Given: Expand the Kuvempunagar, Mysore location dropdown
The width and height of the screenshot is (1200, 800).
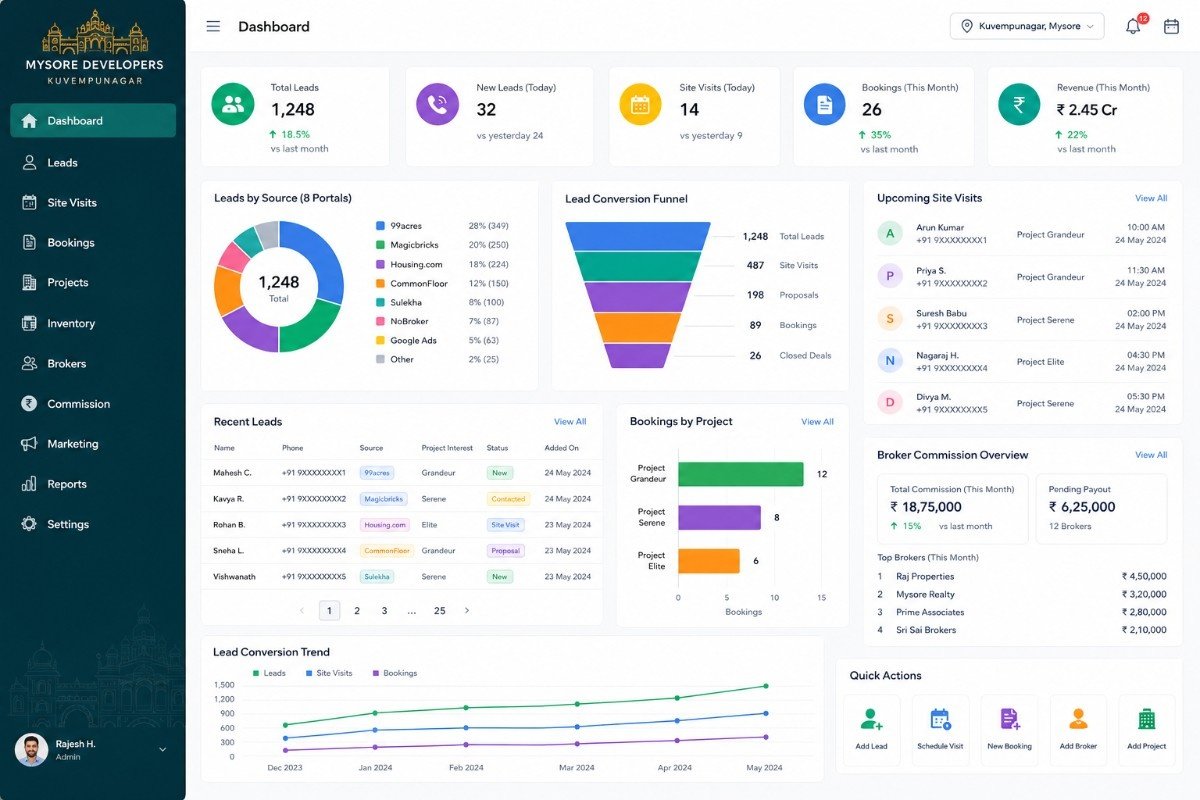Looking at the screenshot, I should (1027, 26).
